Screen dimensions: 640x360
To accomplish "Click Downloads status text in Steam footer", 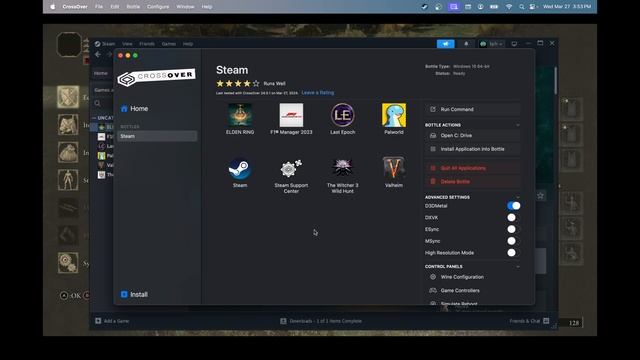I will (325, 321).
